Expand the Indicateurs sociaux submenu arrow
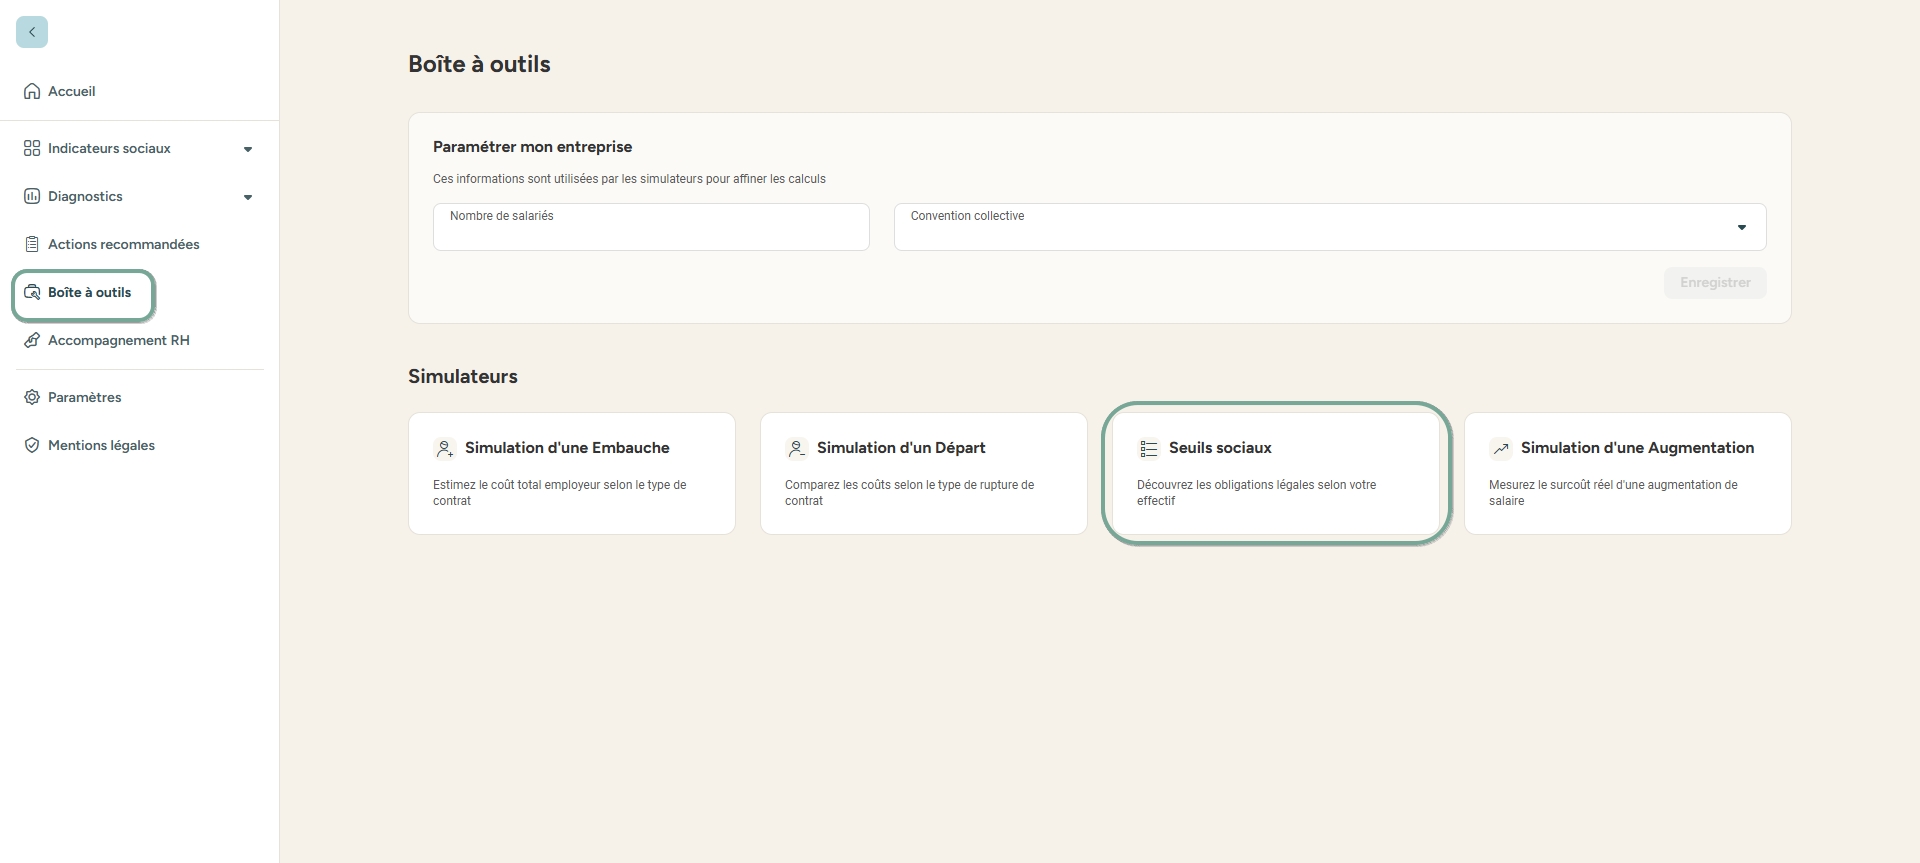The height and width of the screenshot is (863, 1920). pyautogui.click(x=248, y=149)
